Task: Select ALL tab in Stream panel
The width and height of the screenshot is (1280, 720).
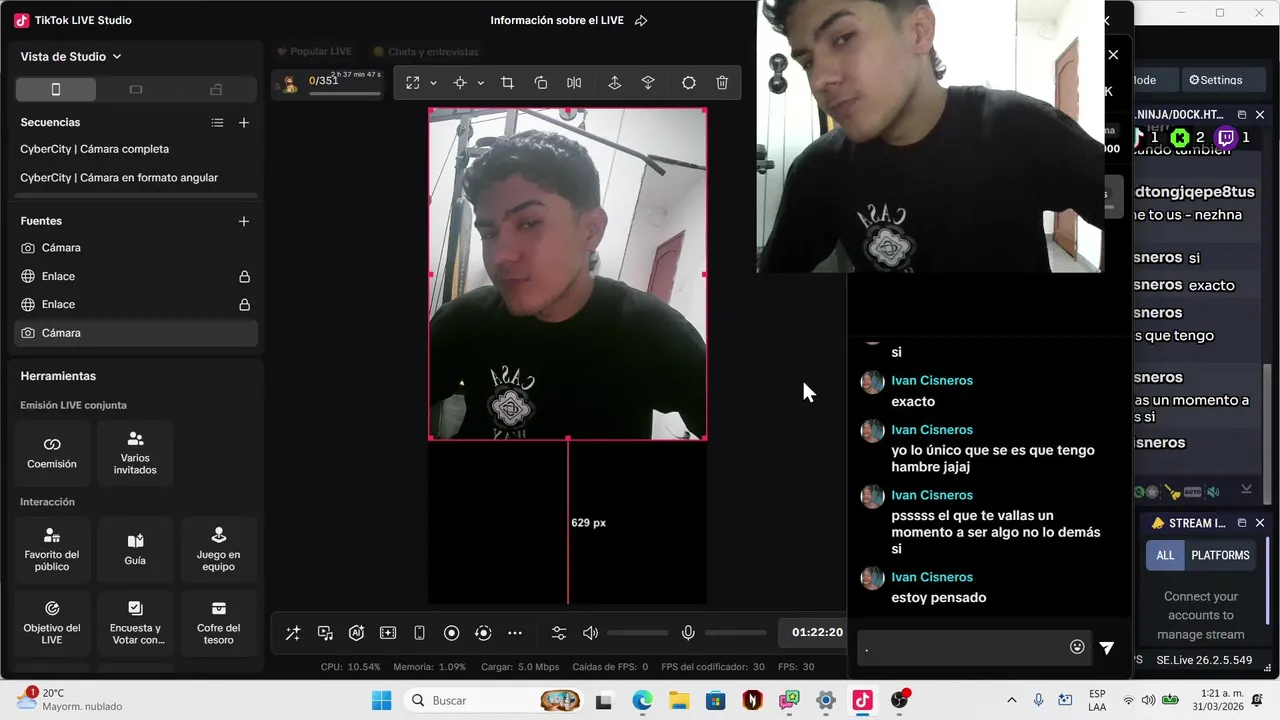Action: click(1165, 555)
